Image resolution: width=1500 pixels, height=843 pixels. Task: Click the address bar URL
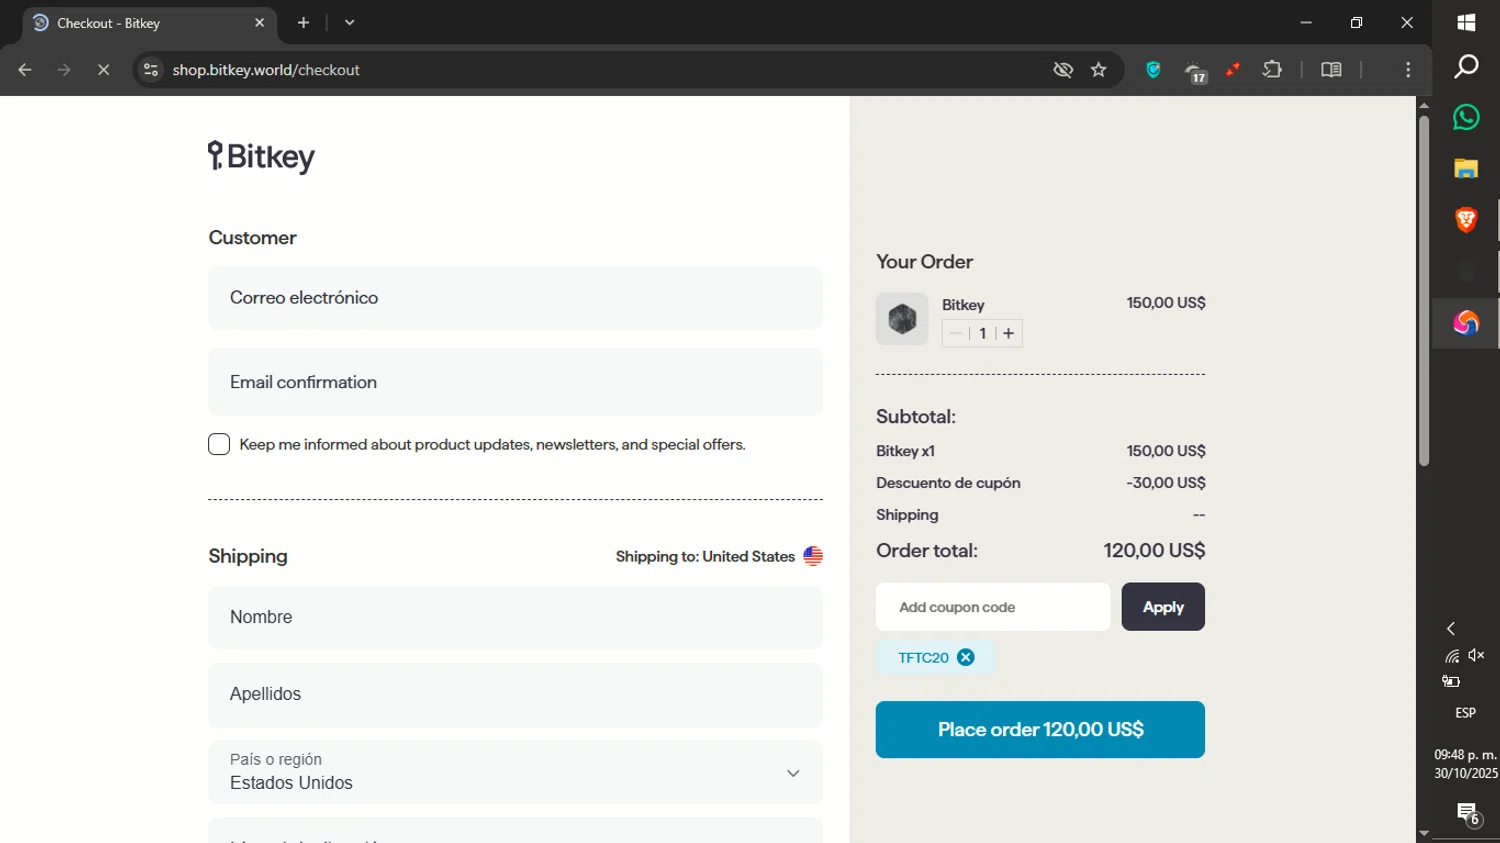tap(266, 70)
